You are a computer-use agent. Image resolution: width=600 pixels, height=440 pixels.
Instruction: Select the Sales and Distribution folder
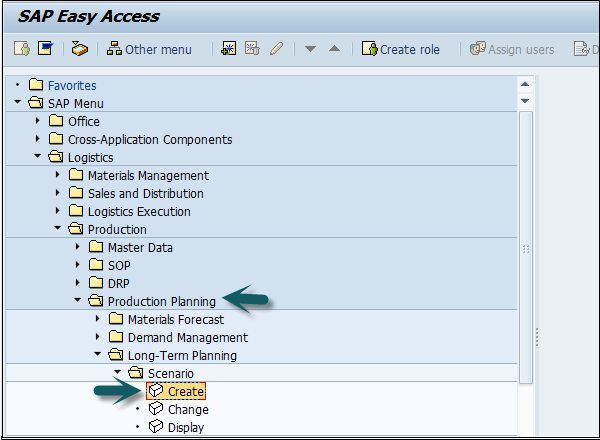click(x=145, y=194)
